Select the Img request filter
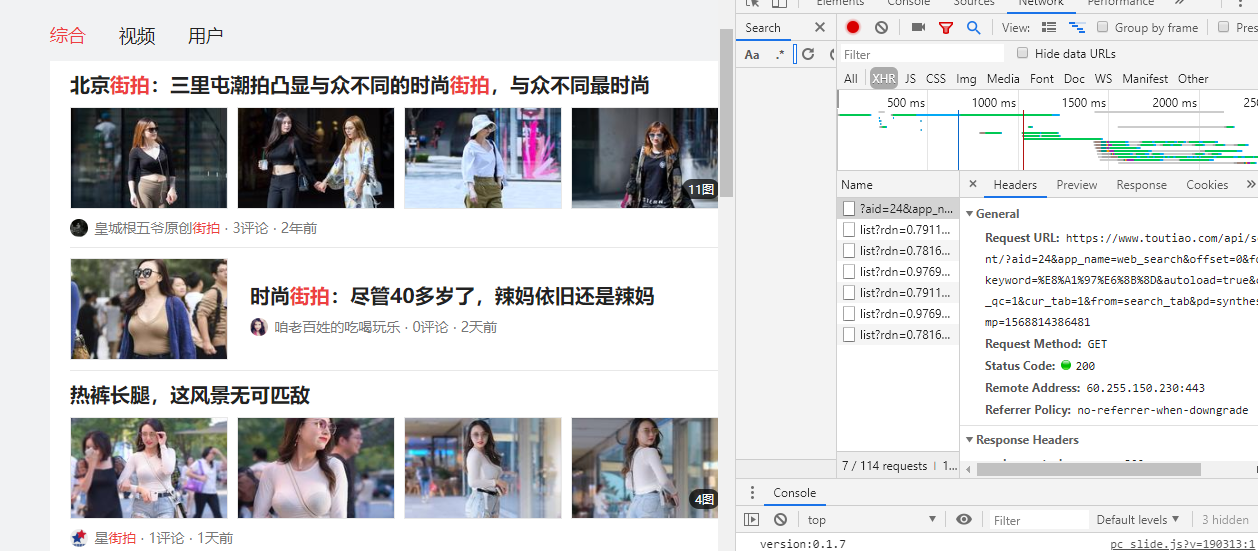 (x=966, y=79)
